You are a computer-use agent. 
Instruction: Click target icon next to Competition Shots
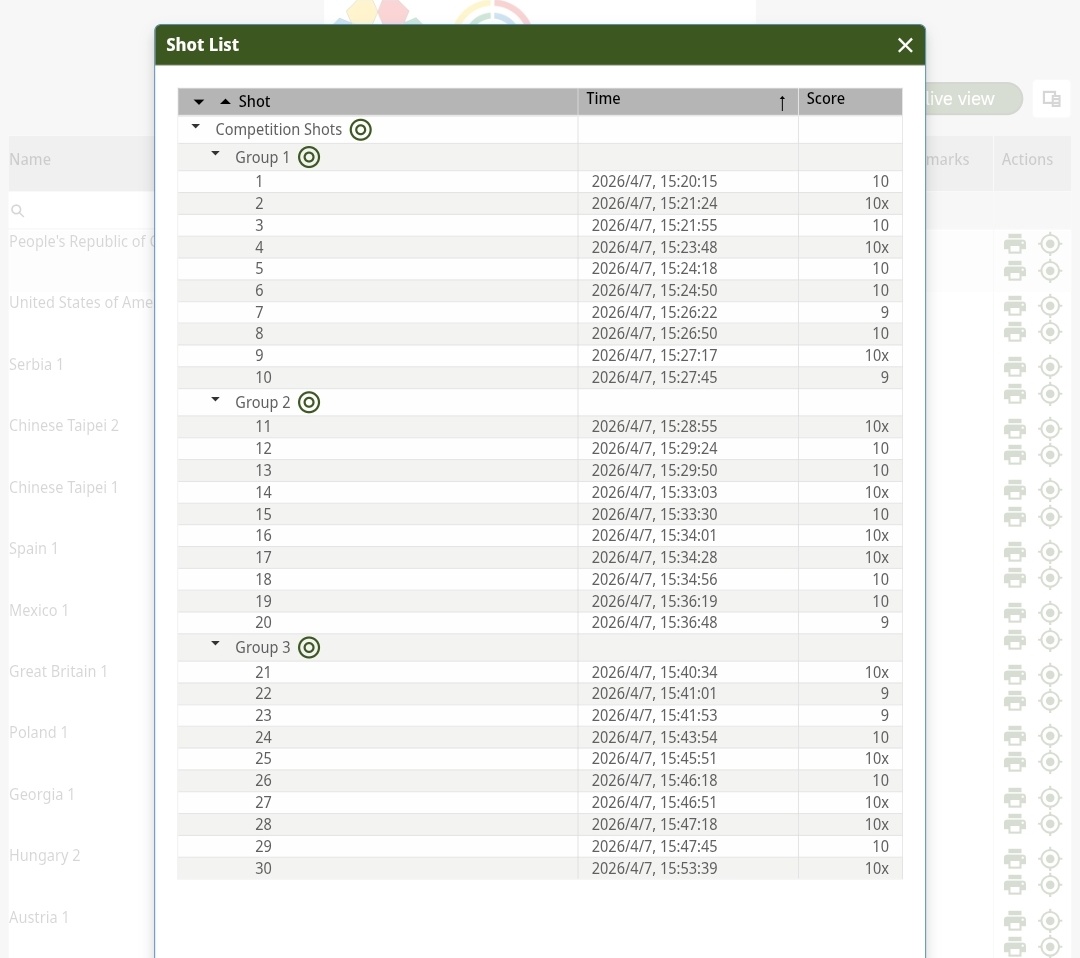(360, 129)
